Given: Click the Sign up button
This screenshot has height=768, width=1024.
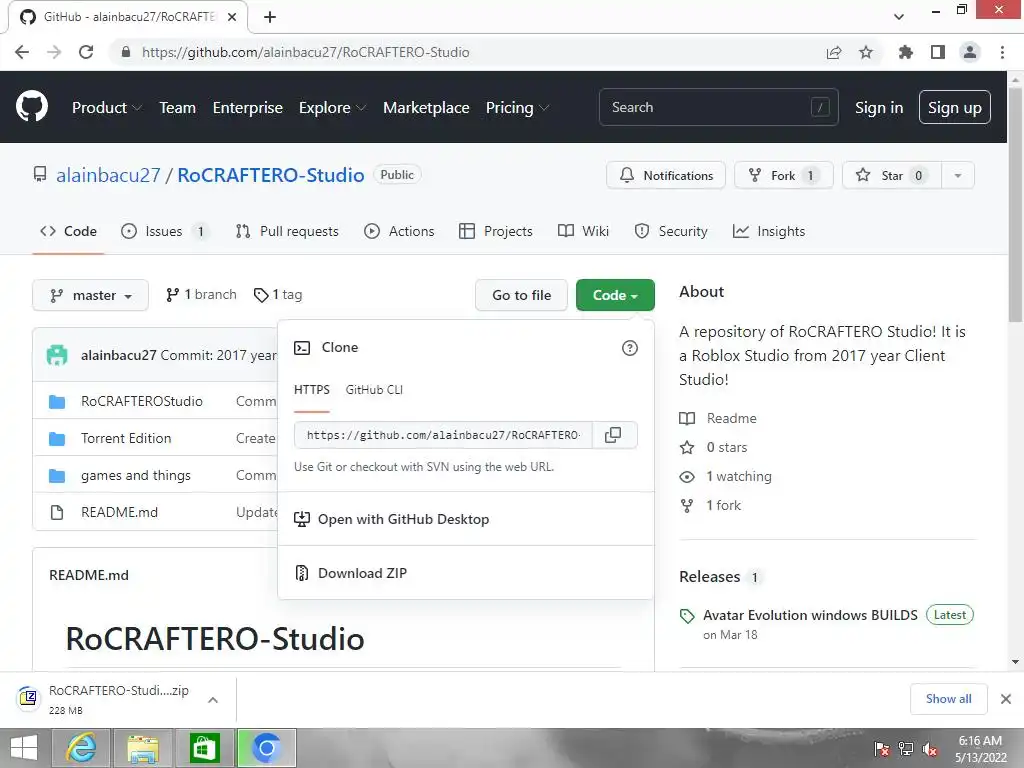Looking at the screenshot, I should (x=955, y=108).
